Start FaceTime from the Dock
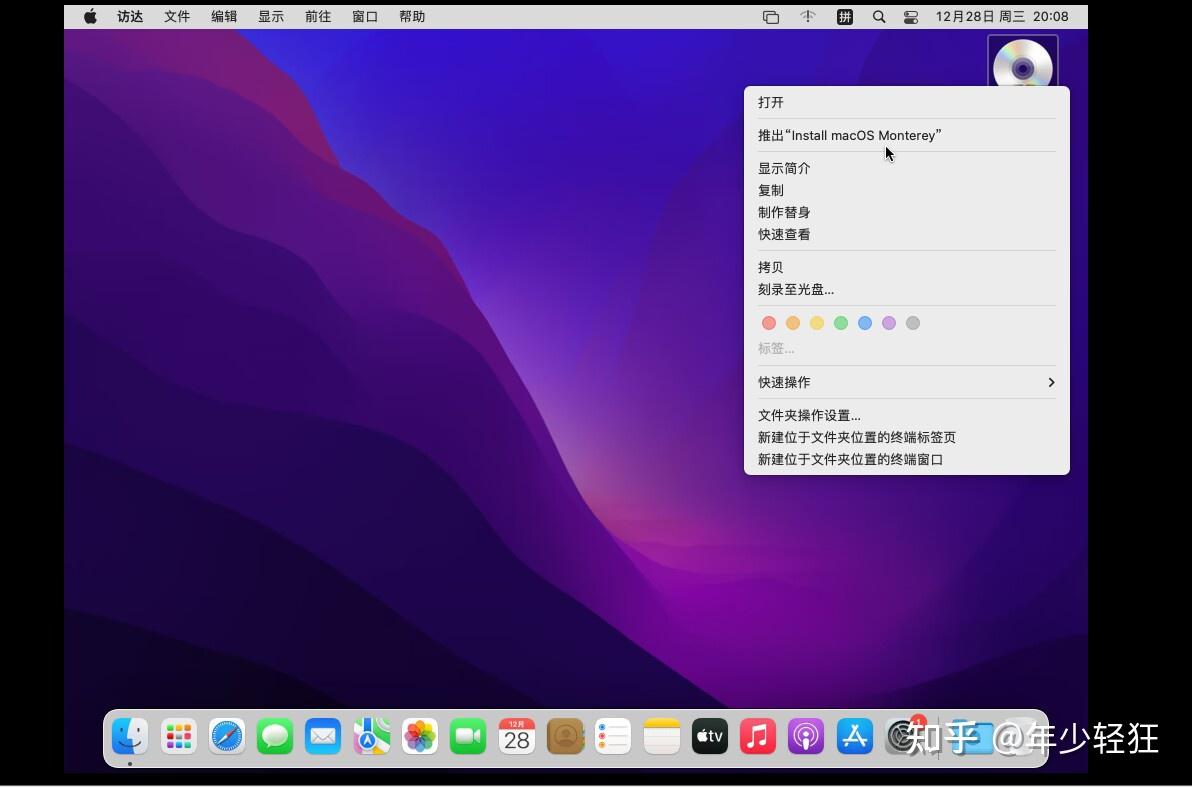Viewport: 1192px width, 787px height. [x=468, y=736]
